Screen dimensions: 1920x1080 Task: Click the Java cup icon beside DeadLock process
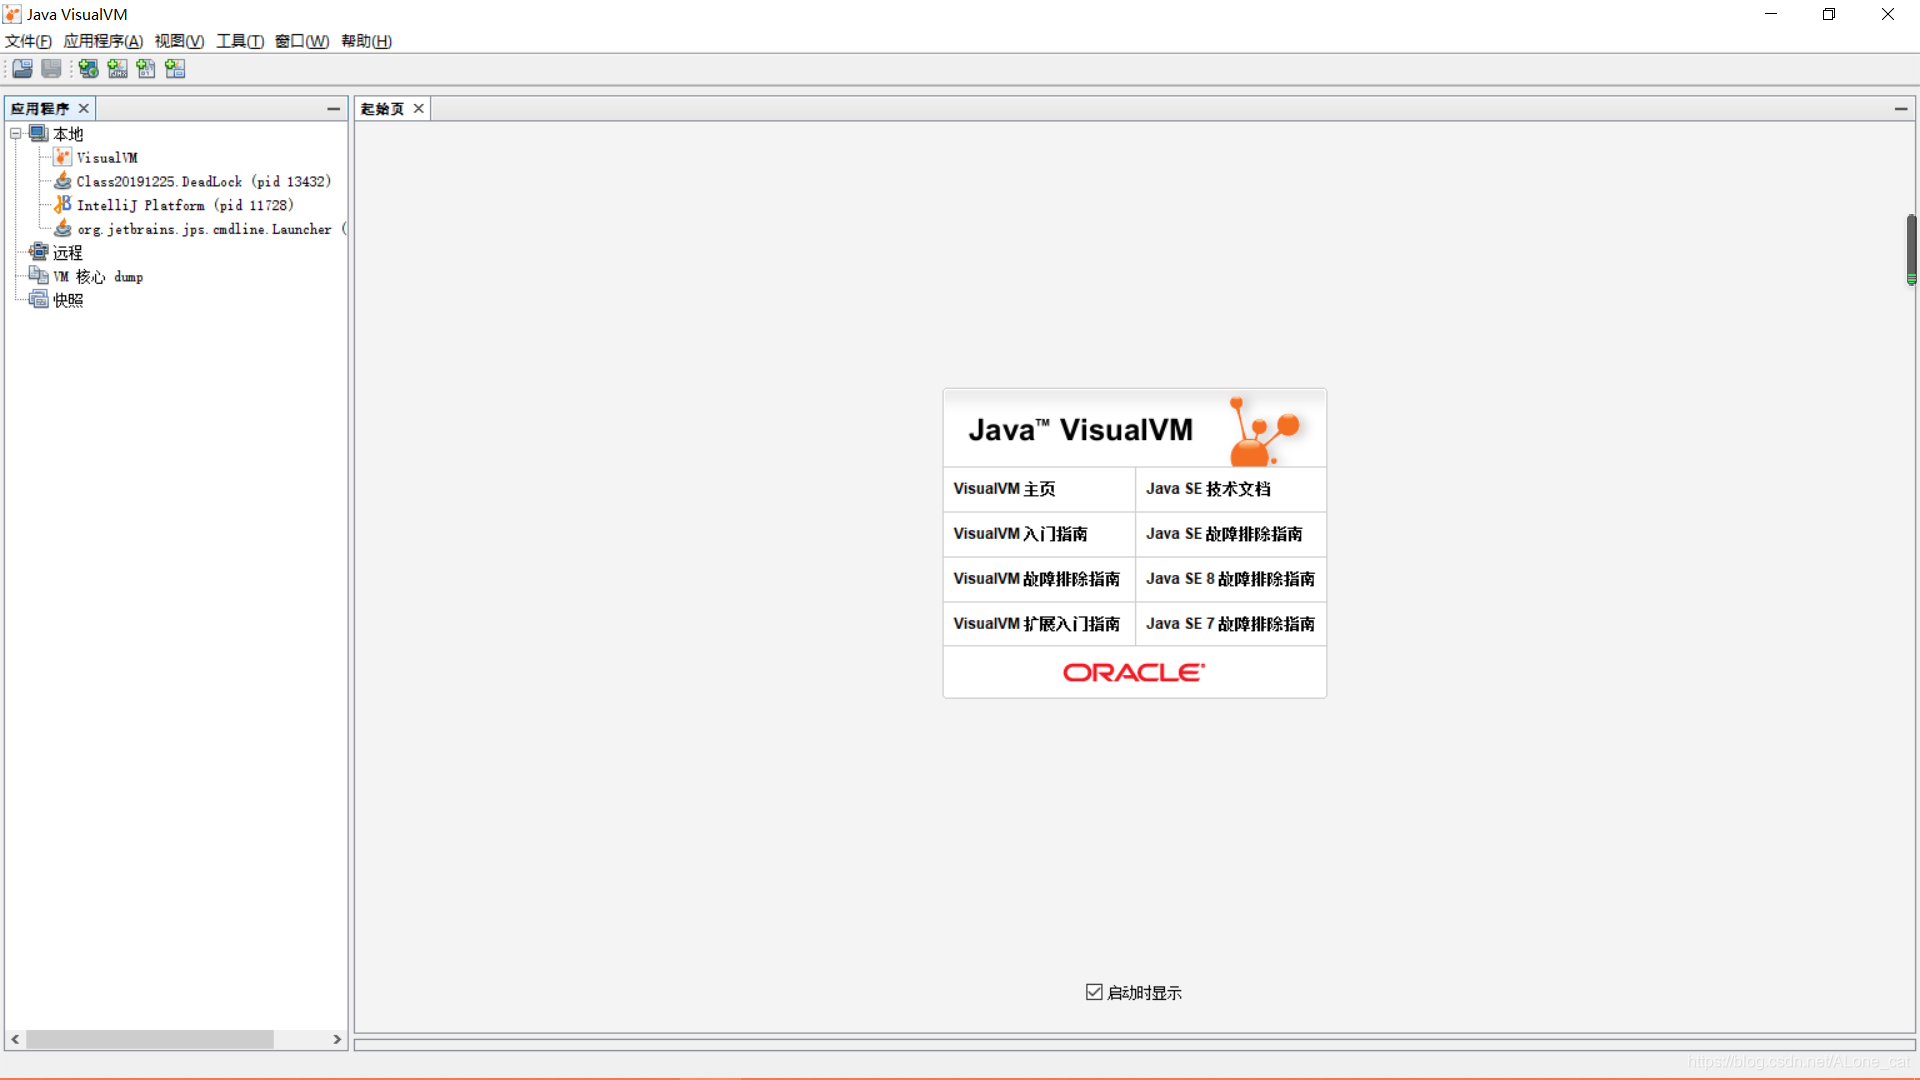pyautogui.click(x=63, y=181)
